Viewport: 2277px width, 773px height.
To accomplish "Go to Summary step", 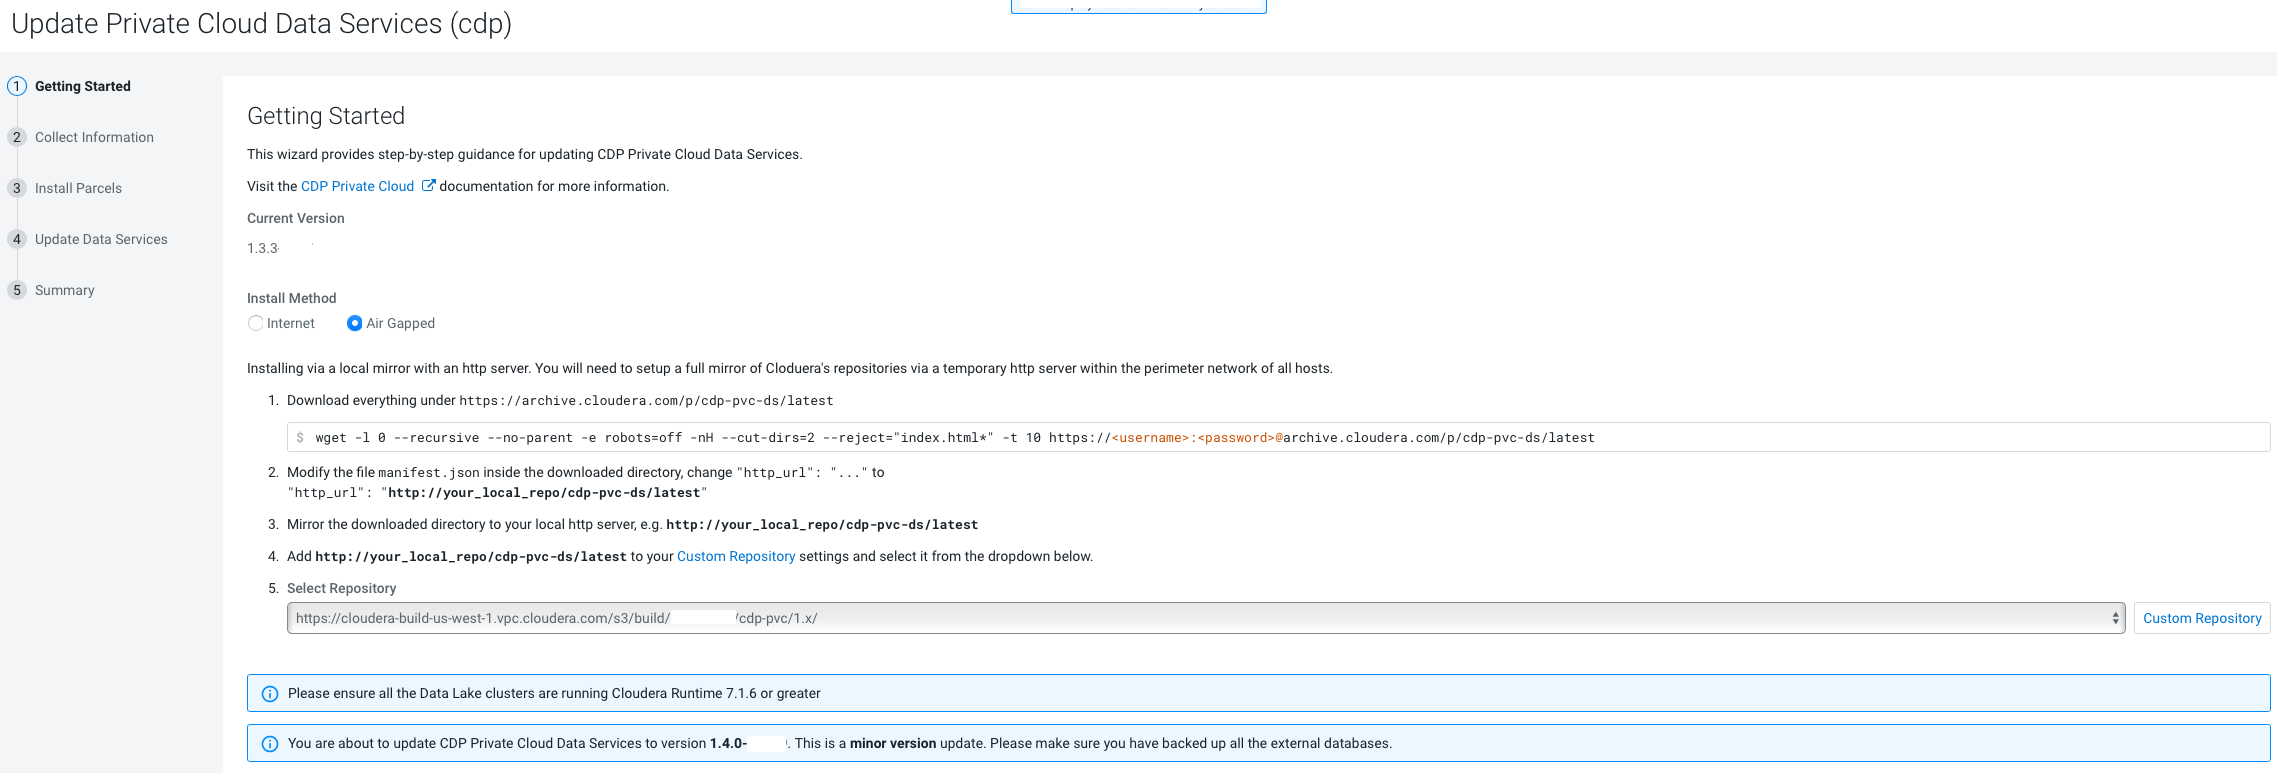I will [x=65, y=290].
